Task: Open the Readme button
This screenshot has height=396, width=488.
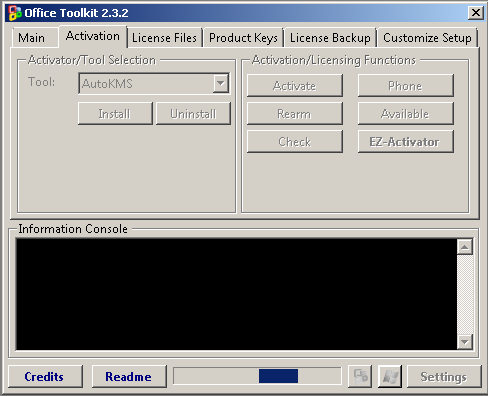Action: click(129, 376)
